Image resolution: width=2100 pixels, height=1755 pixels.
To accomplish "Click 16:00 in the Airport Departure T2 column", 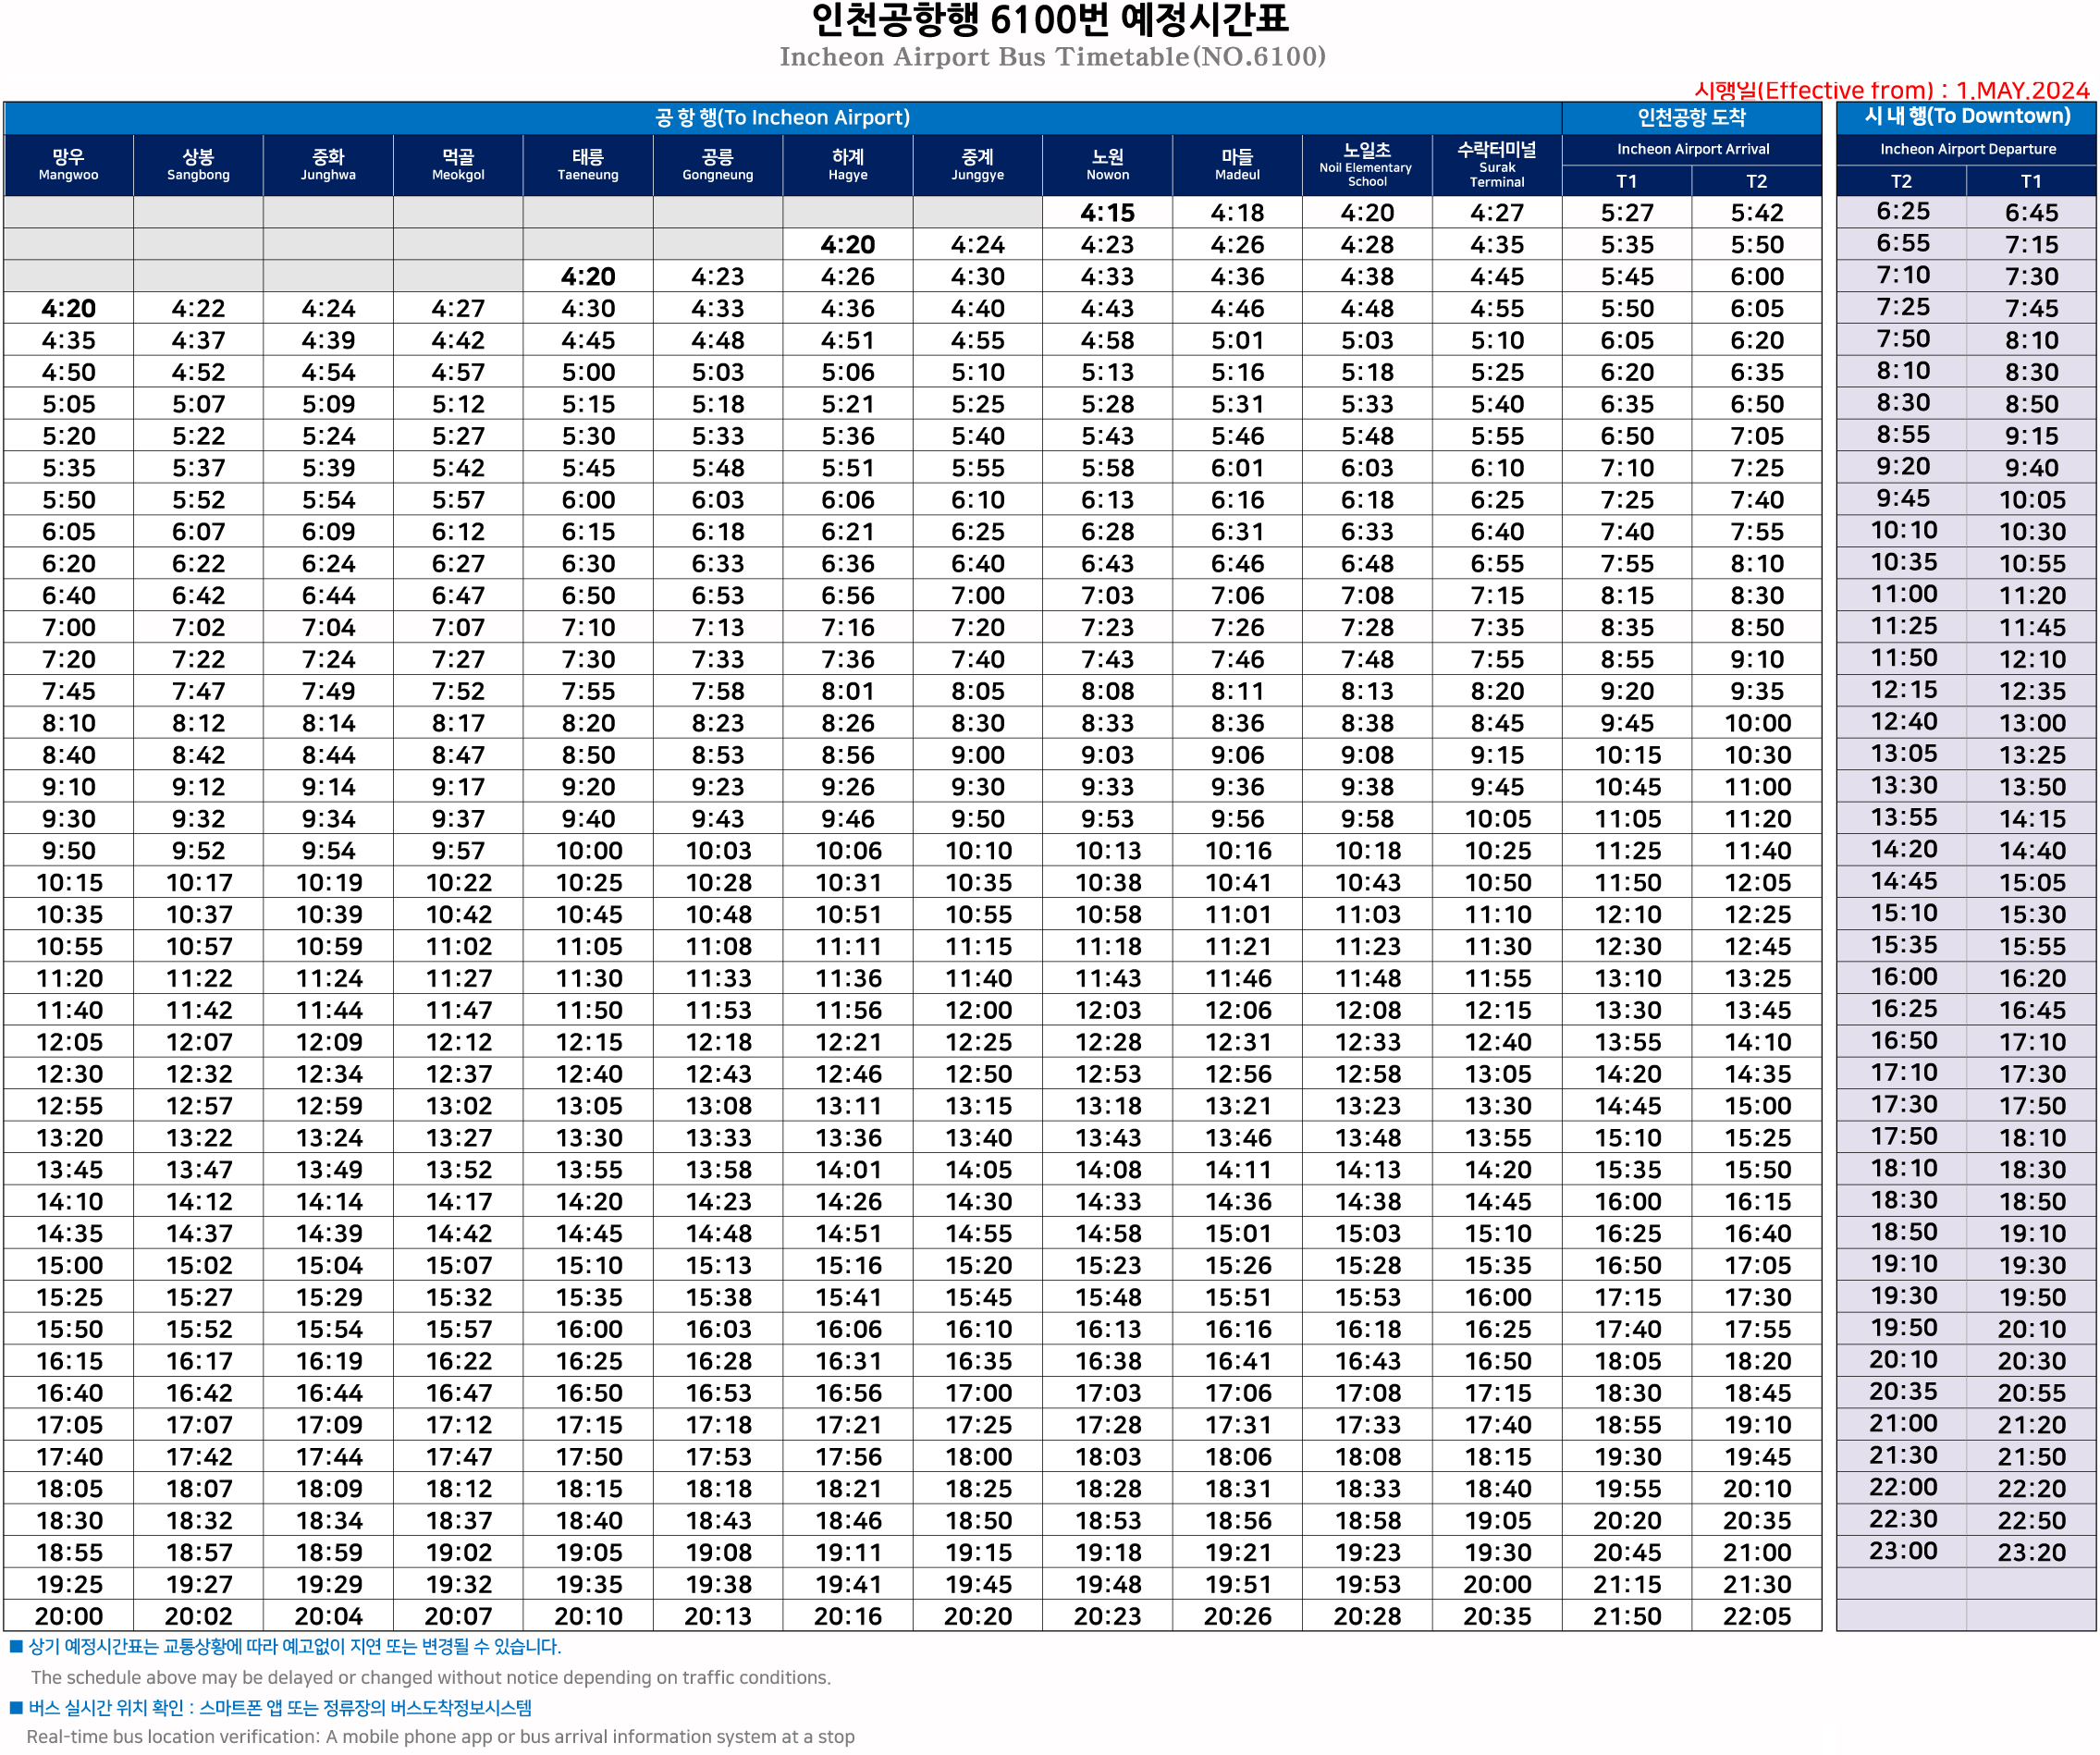I will click(1903, 977).
